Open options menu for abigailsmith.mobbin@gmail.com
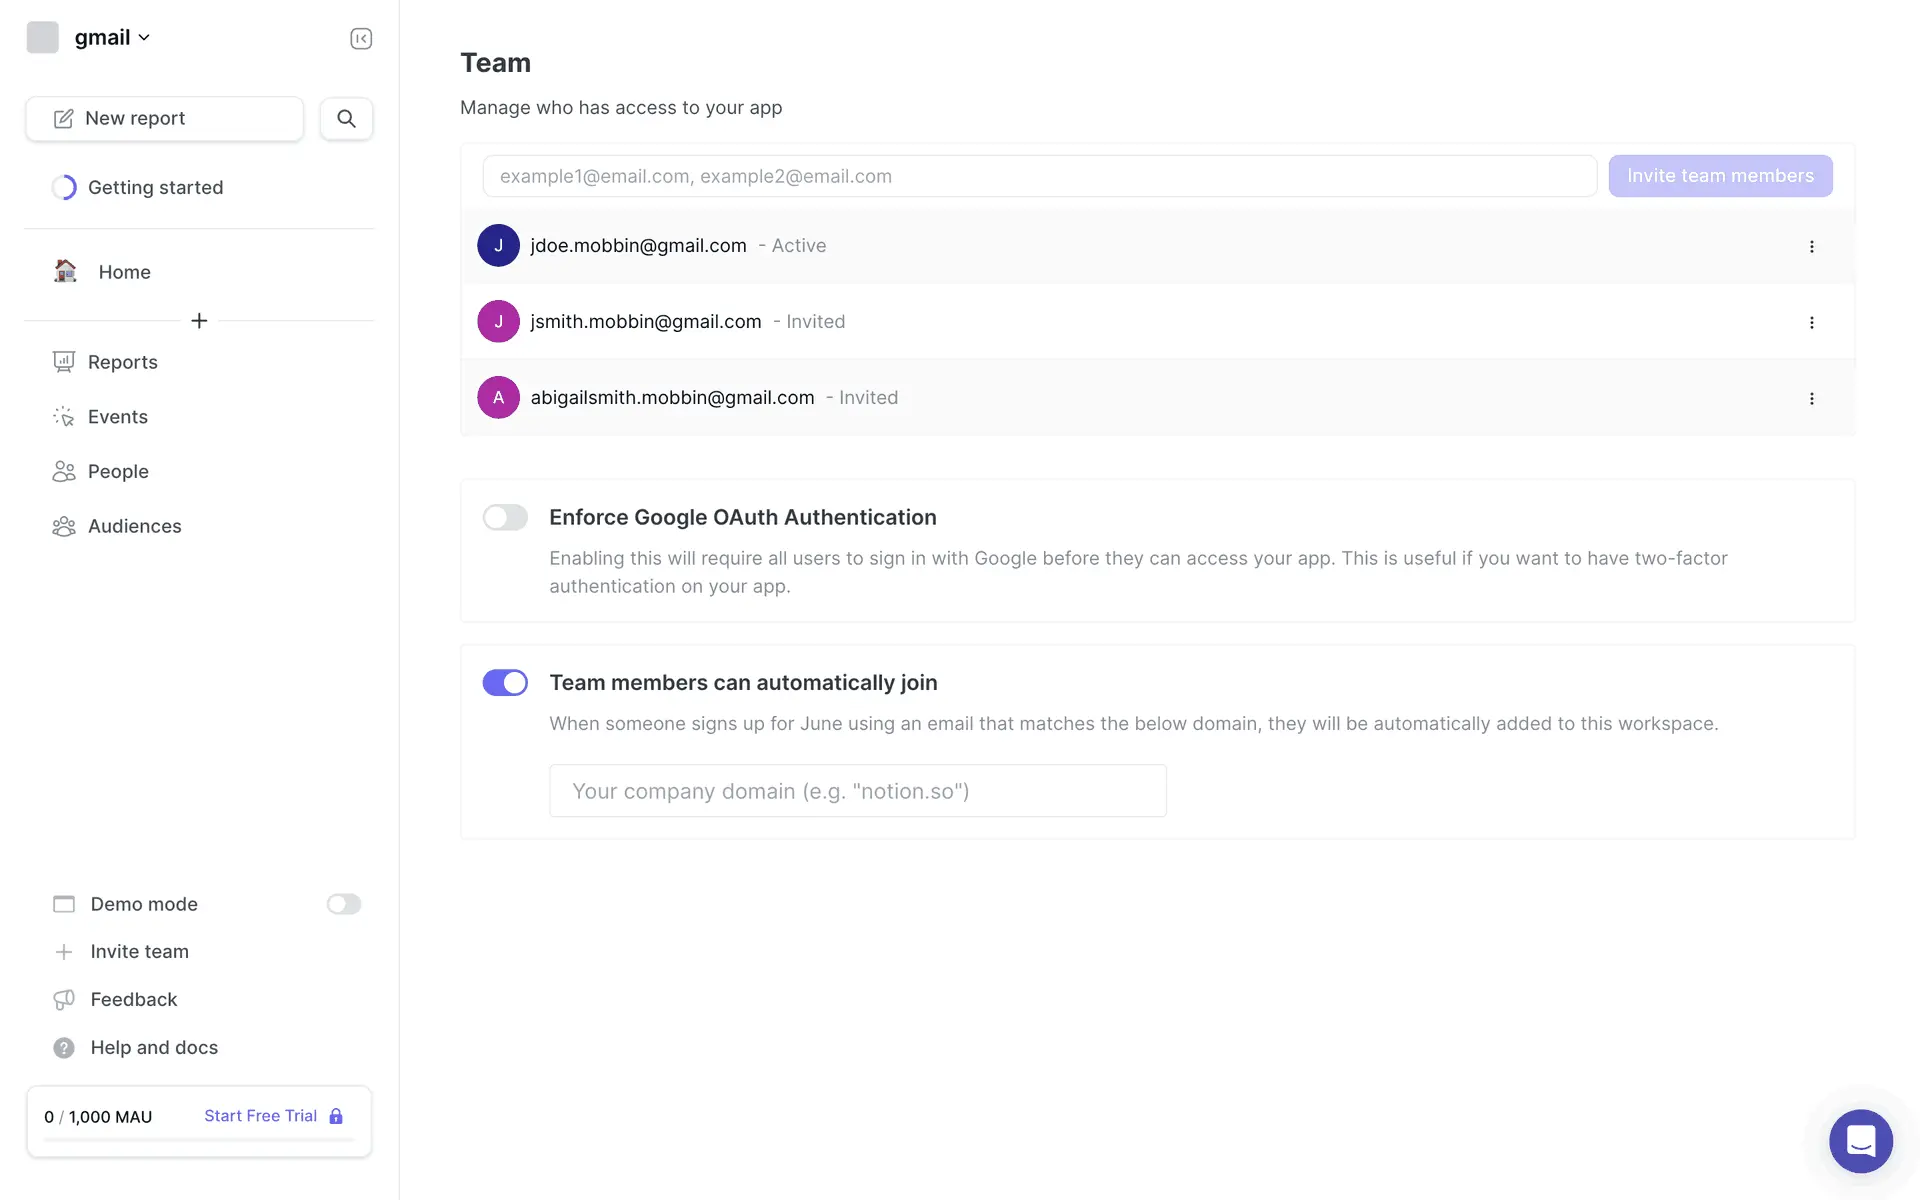Screen dimensions: 1920x1200 (x=1811, y=399)
